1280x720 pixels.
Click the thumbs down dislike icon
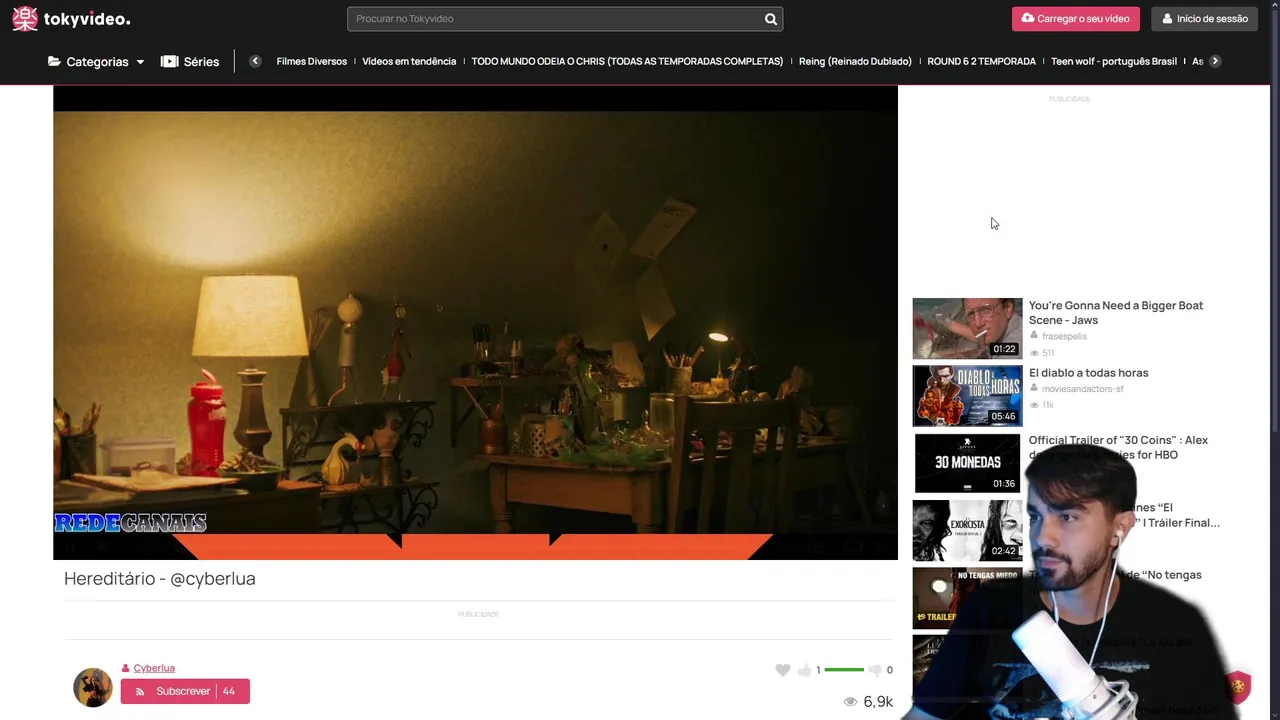[875, 670]
